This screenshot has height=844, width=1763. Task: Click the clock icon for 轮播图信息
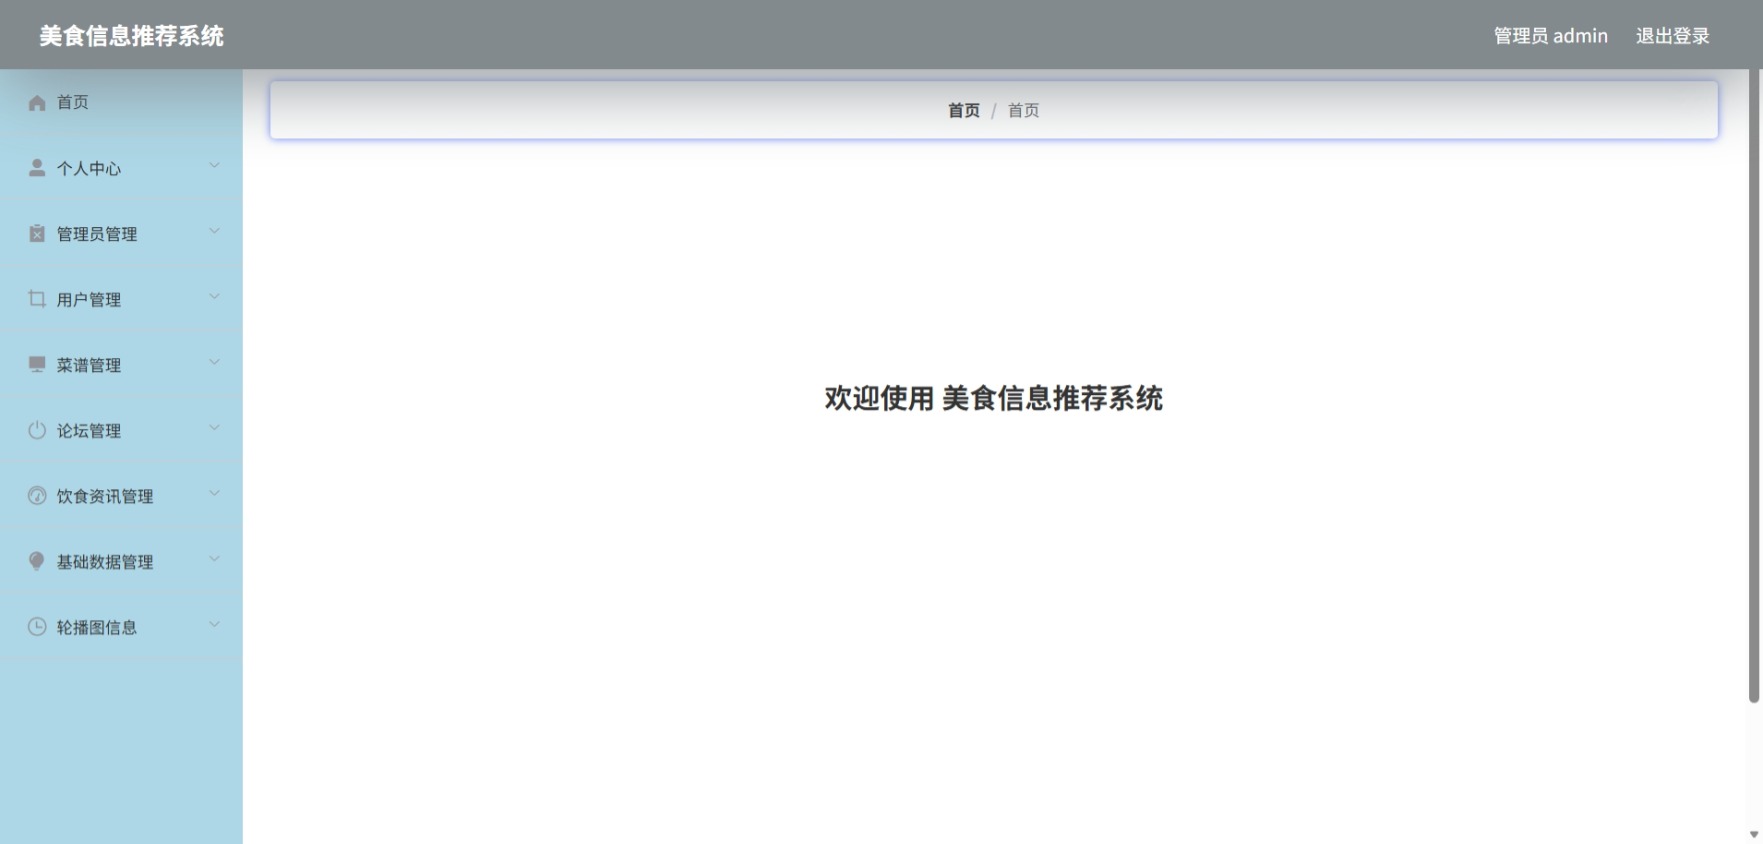point(37,627)
